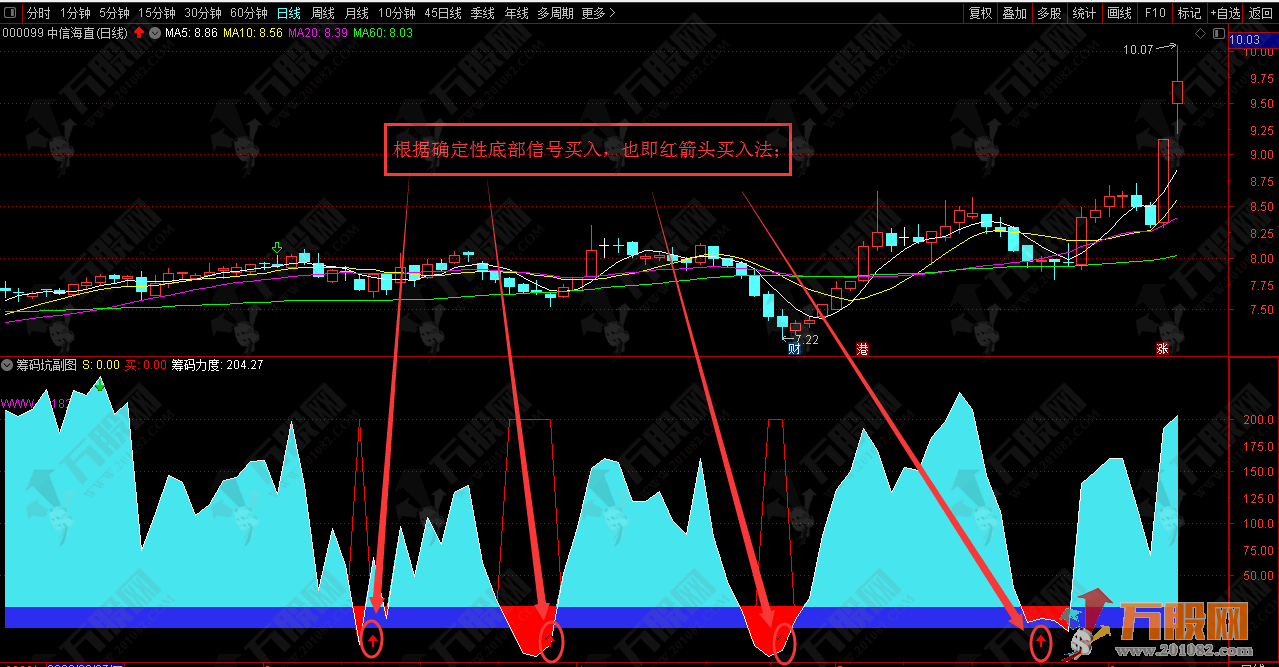Open the main chart indicator dropdown circle
This screenshot has width=1279, height=667.
(155, 33)
